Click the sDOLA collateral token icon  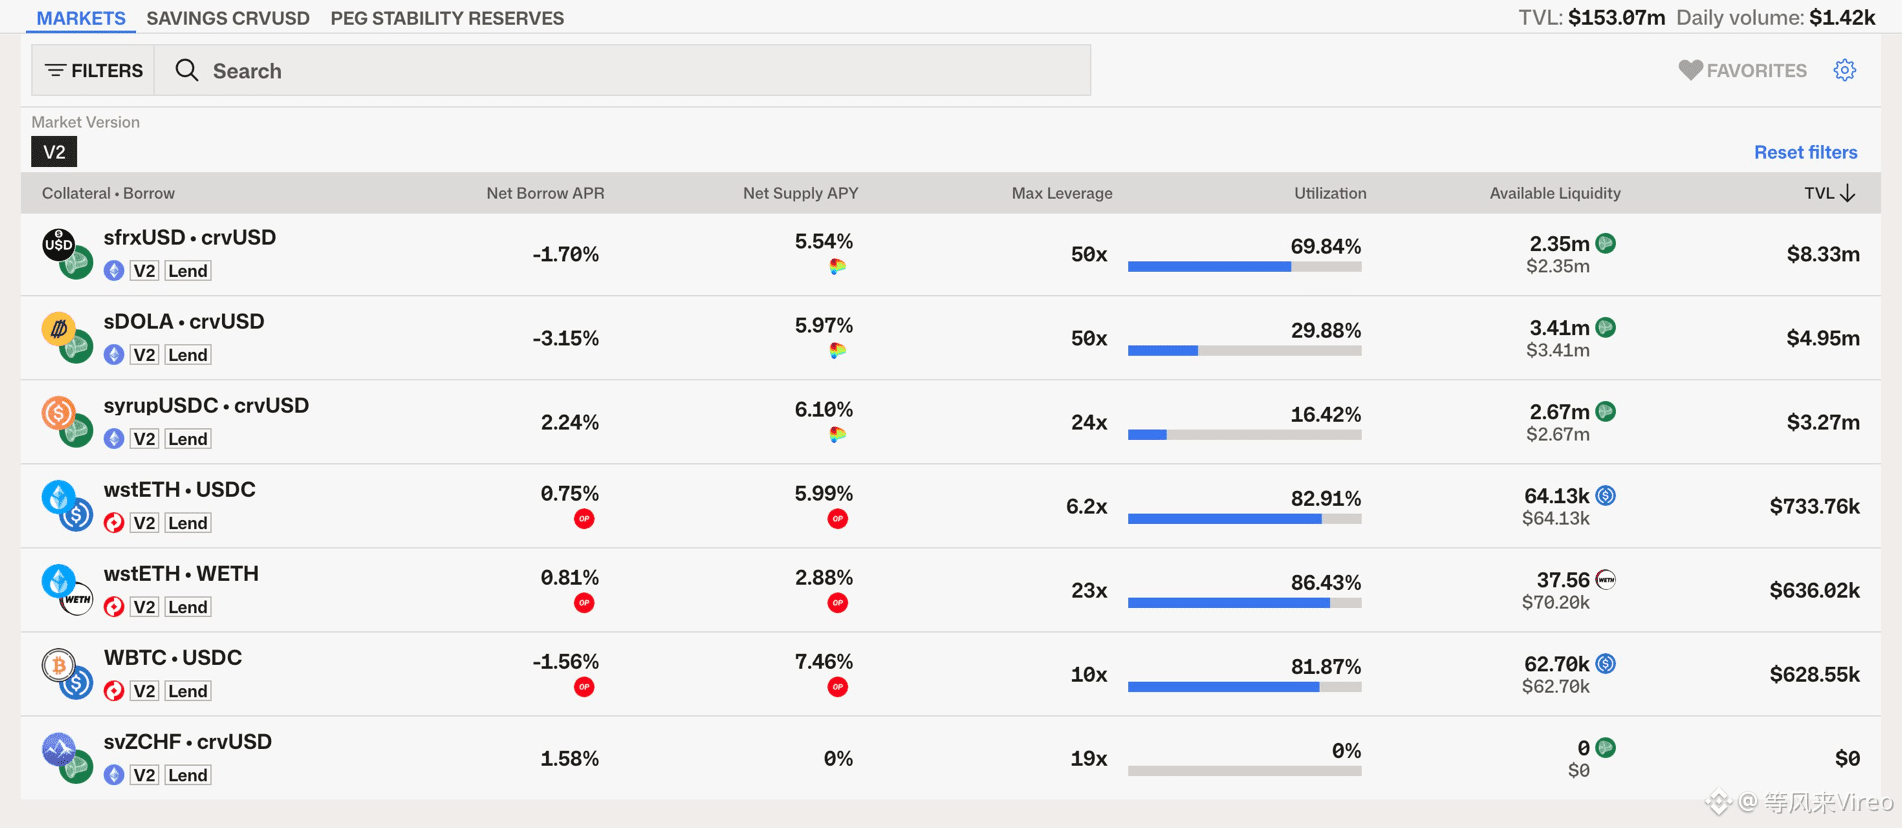[58, 327]
